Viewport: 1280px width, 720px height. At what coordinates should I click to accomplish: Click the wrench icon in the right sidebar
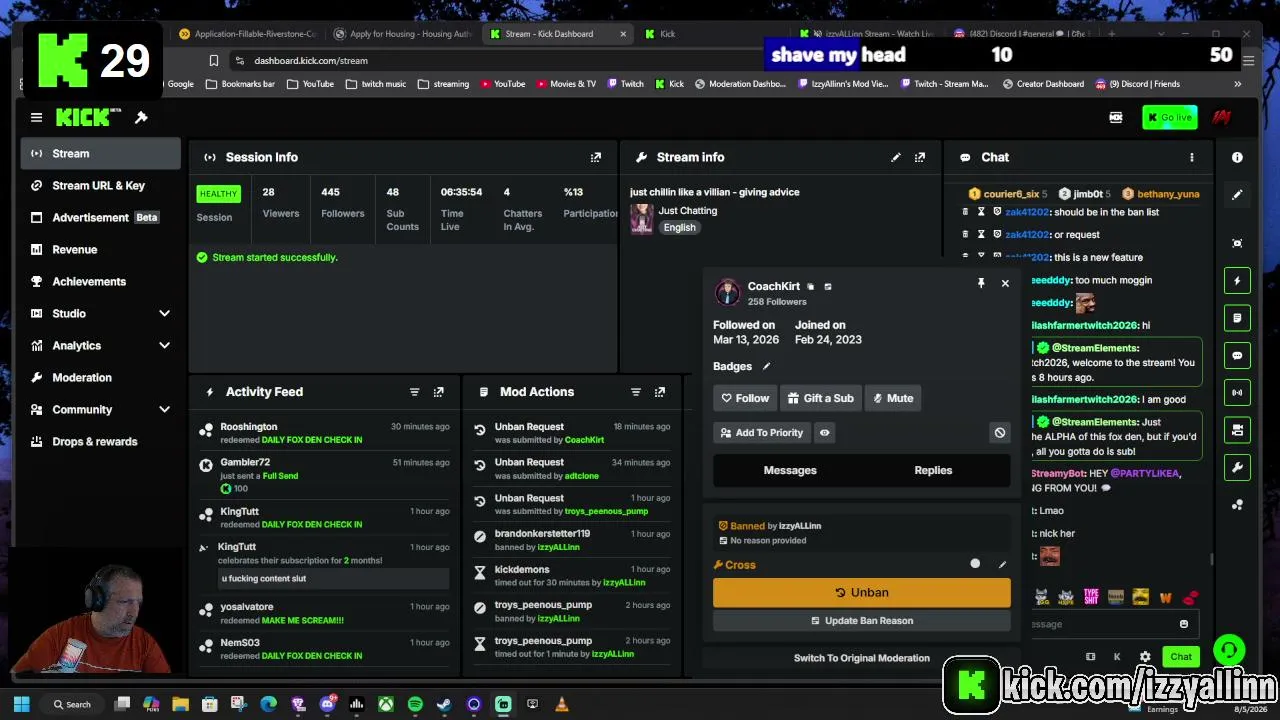coord(1237,467)
